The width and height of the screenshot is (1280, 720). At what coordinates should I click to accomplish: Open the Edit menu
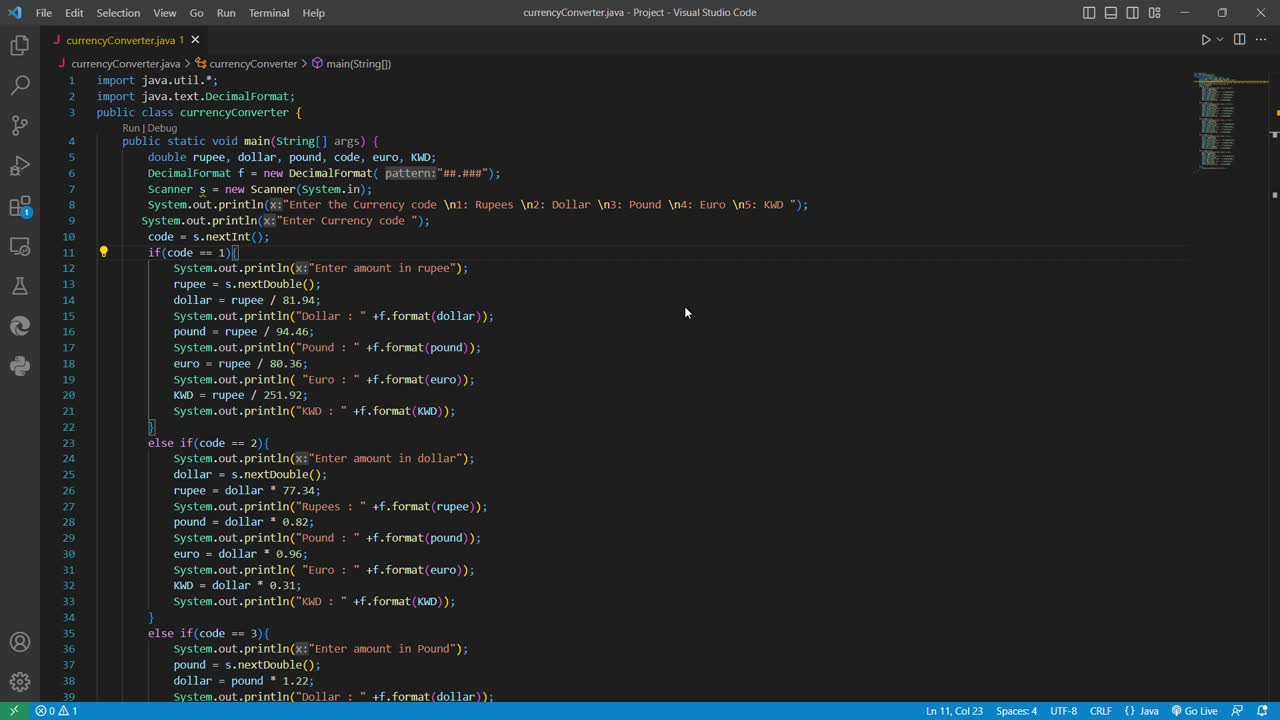[x=74, y=13]
